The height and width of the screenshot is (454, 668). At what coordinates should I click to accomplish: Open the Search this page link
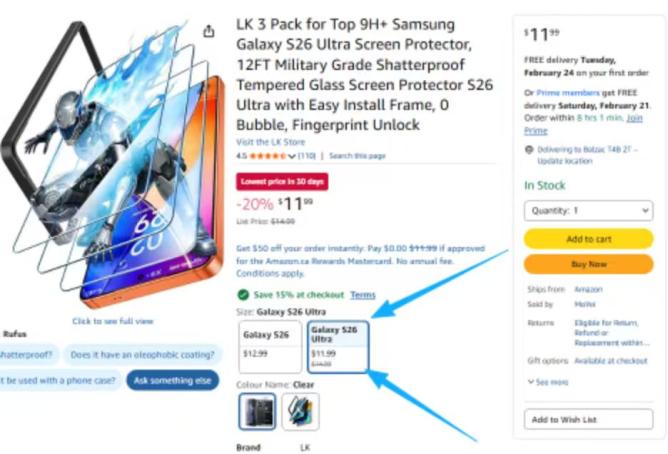coord(357,156)
